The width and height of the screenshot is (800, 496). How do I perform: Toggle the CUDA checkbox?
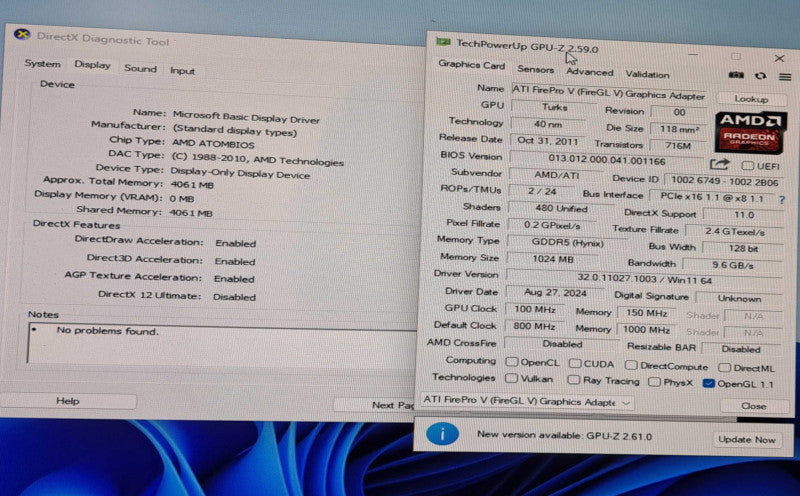[x=575, y=363]
